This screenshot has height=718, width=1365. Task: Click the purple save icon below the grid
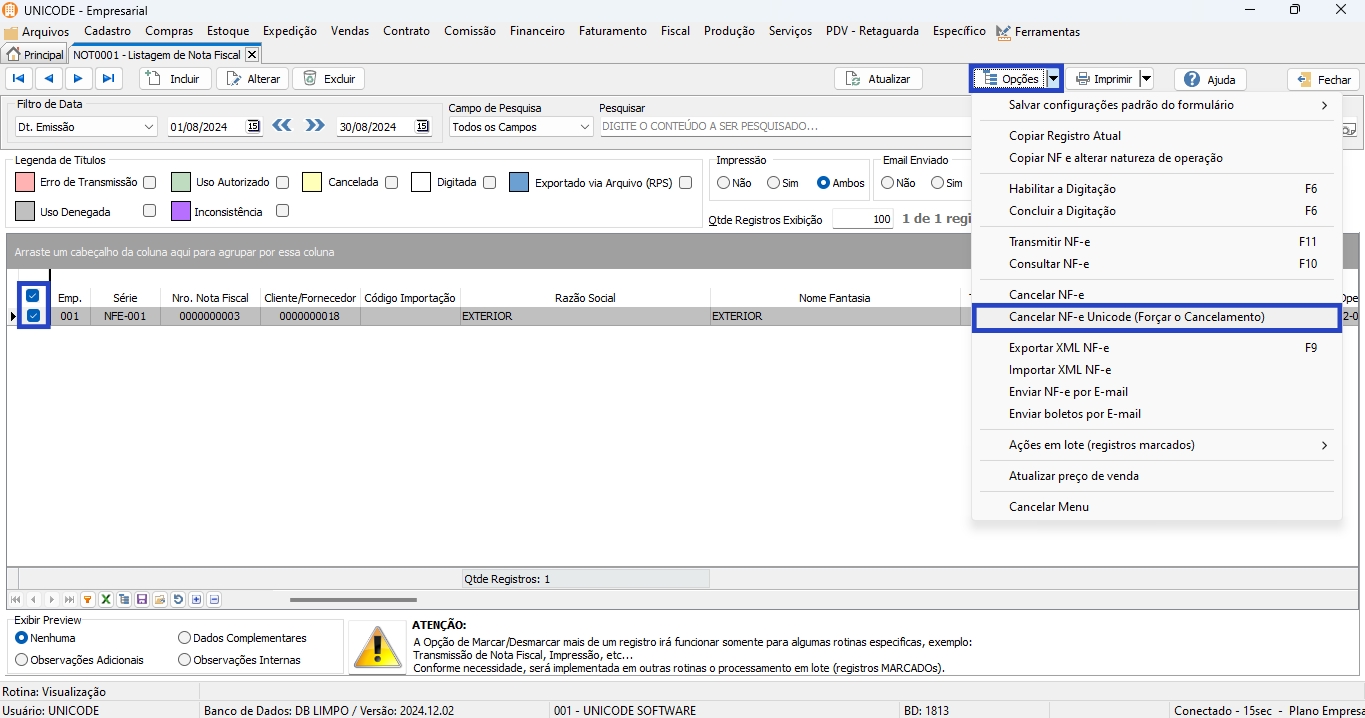pyautogui.click(x=142, y=600)
